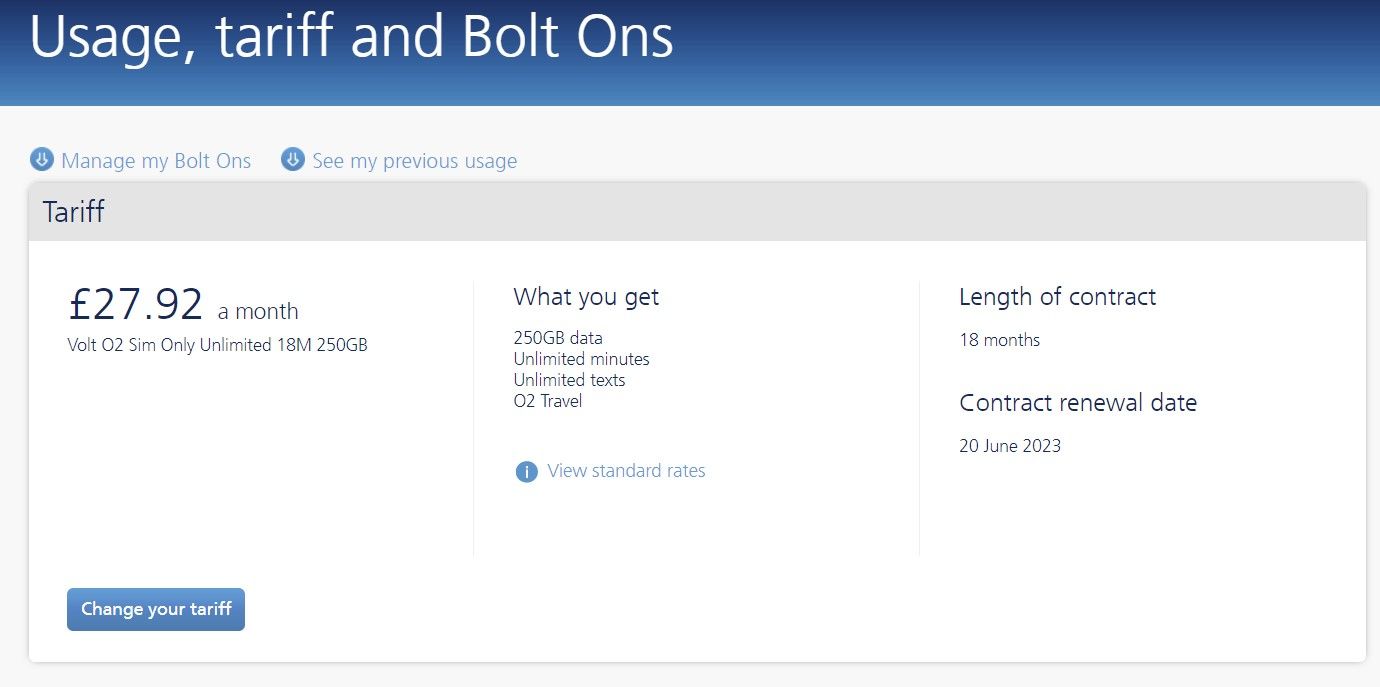Open Manage my Bolt Ons
Viewport: 1380px width, 687px height.
coord(156,160)
